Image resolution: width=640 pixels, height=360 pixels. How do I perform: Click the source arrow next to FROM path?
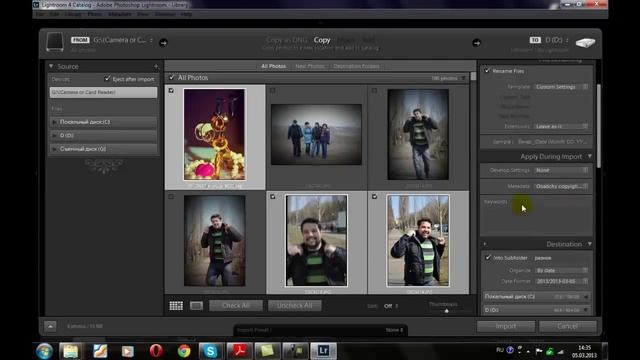click(163, 42)
